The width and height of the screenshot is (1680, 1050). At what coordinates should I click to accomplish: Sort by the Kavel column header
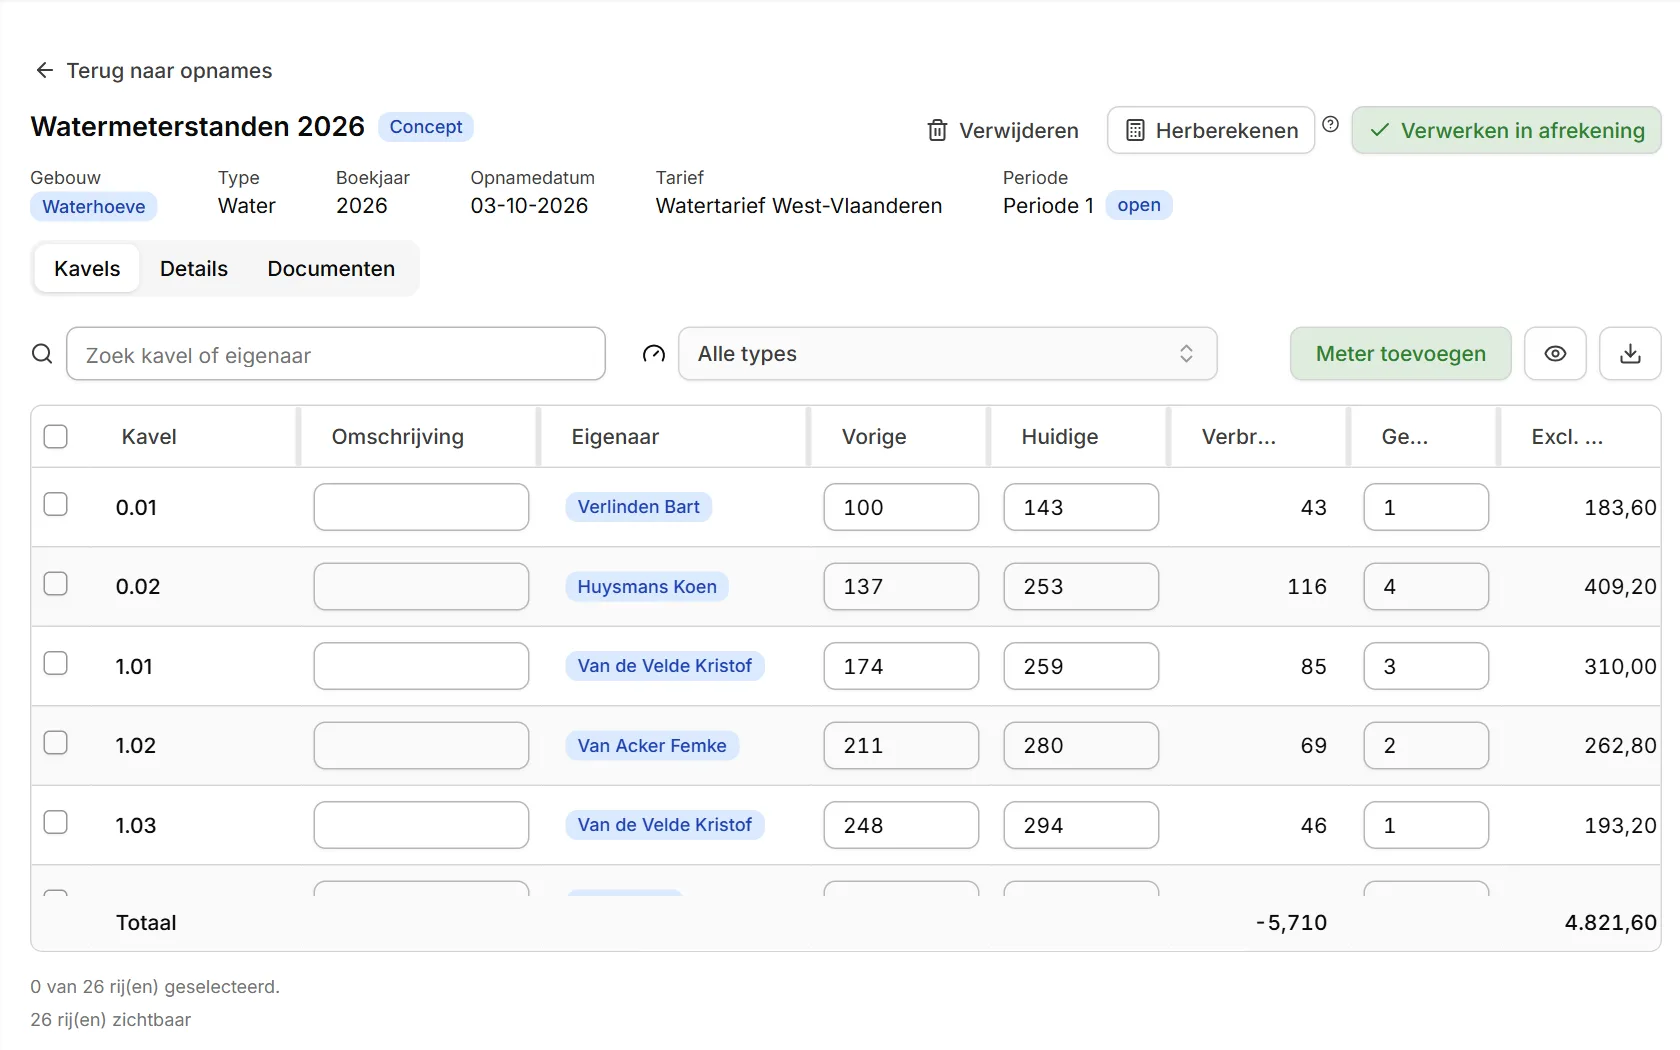tap(149, 437)
